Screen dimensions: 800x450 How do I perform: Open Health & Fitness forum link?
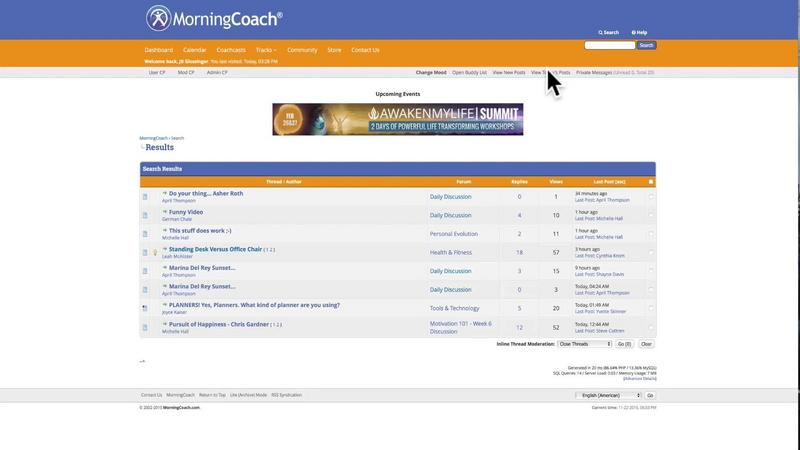point(451,252)
